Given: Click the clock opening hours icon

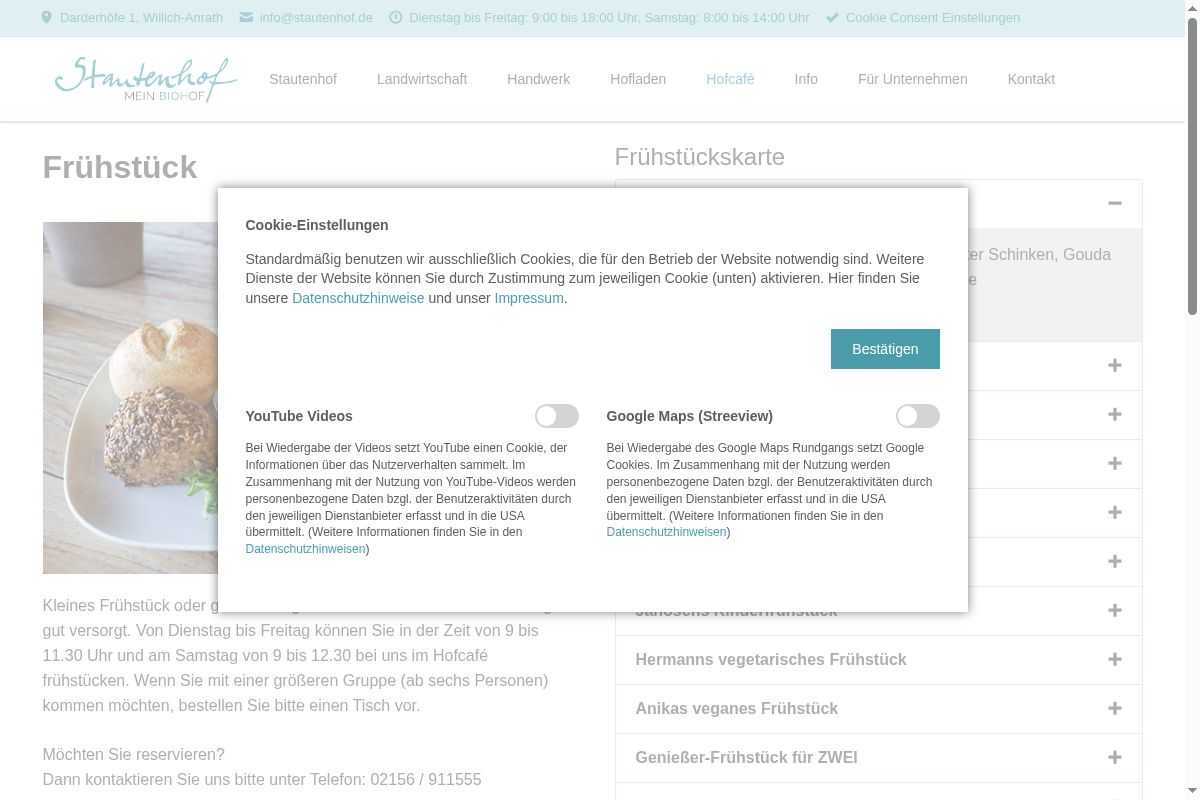Looking at the screenshot, I should point(395,18).
